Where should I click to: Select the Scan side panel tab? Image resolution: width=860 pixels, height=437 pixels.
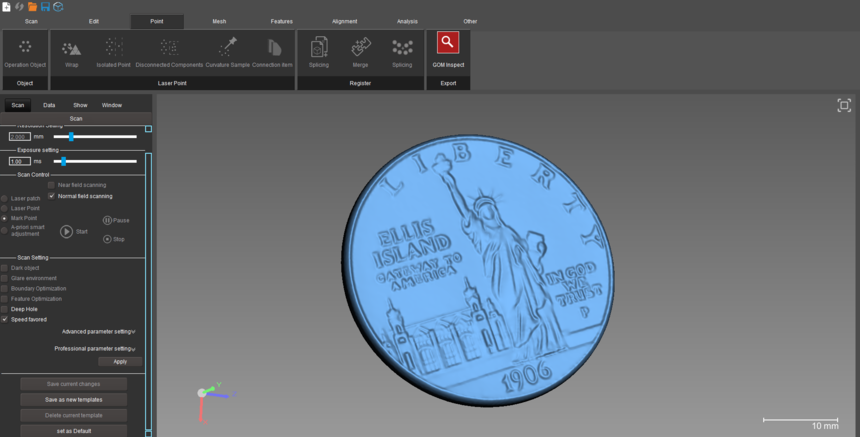[x=18, y=105]
